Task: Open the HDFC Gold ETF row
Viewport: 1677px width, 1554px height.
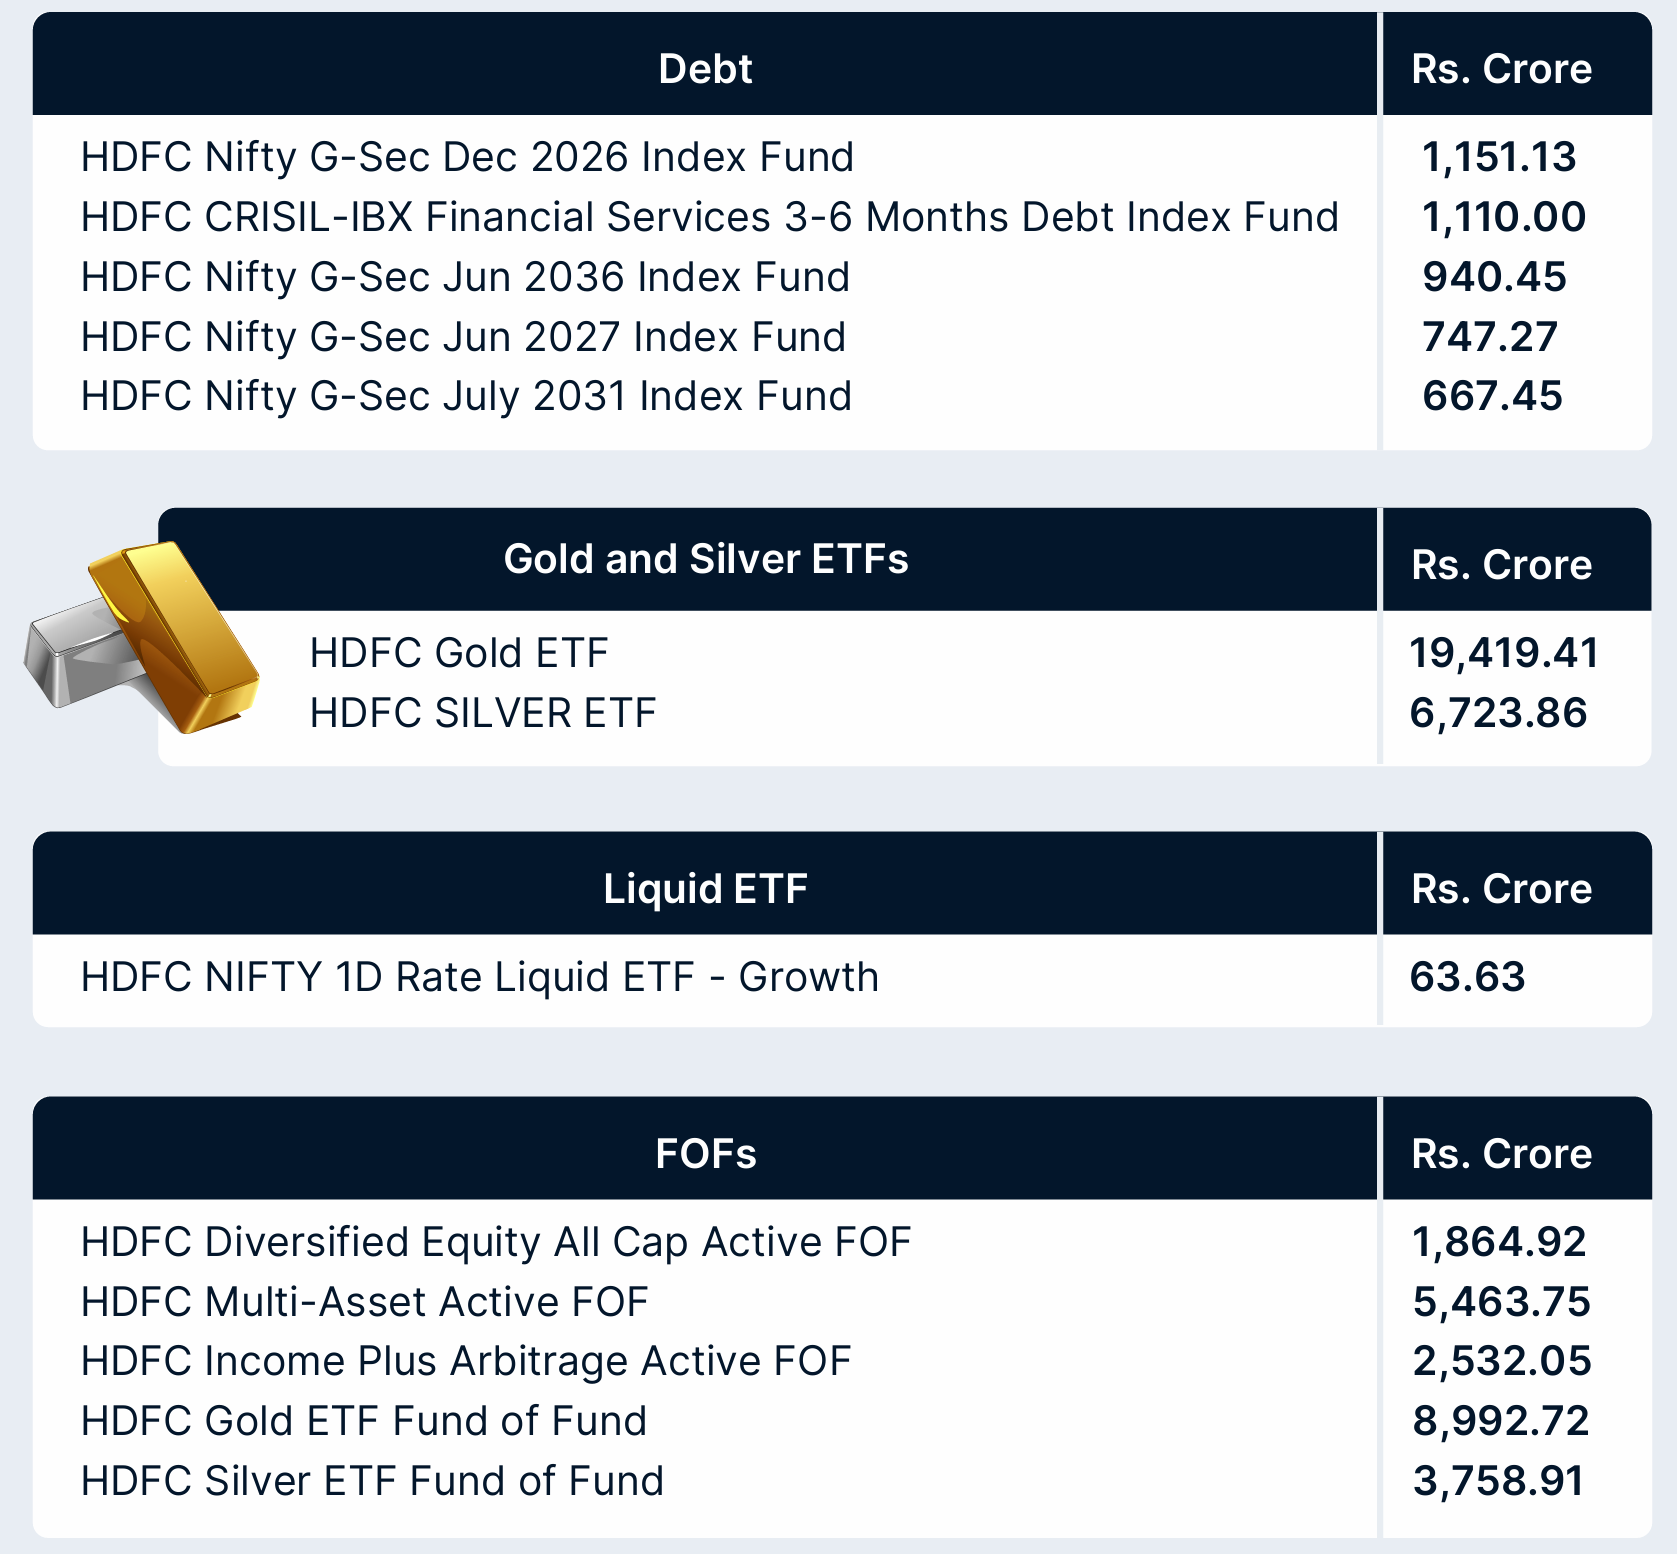Action: [459, 653]
